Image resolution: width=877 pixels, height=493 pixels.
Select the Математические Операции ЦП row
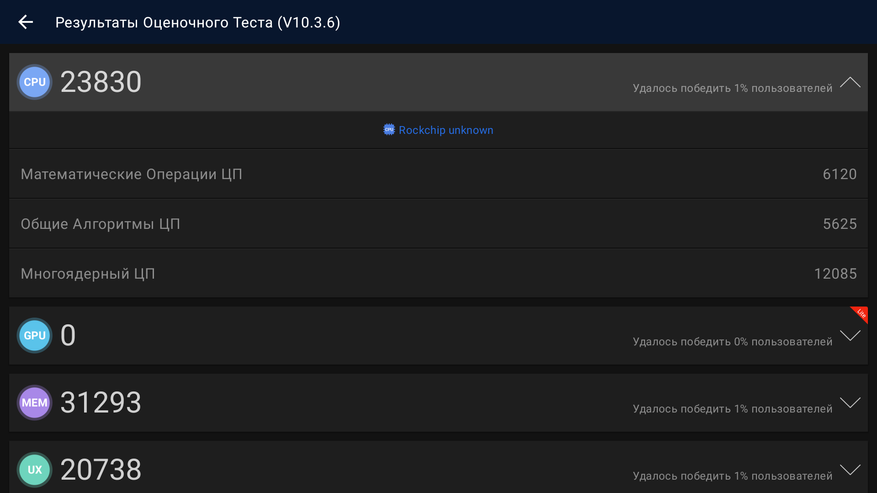438,174
